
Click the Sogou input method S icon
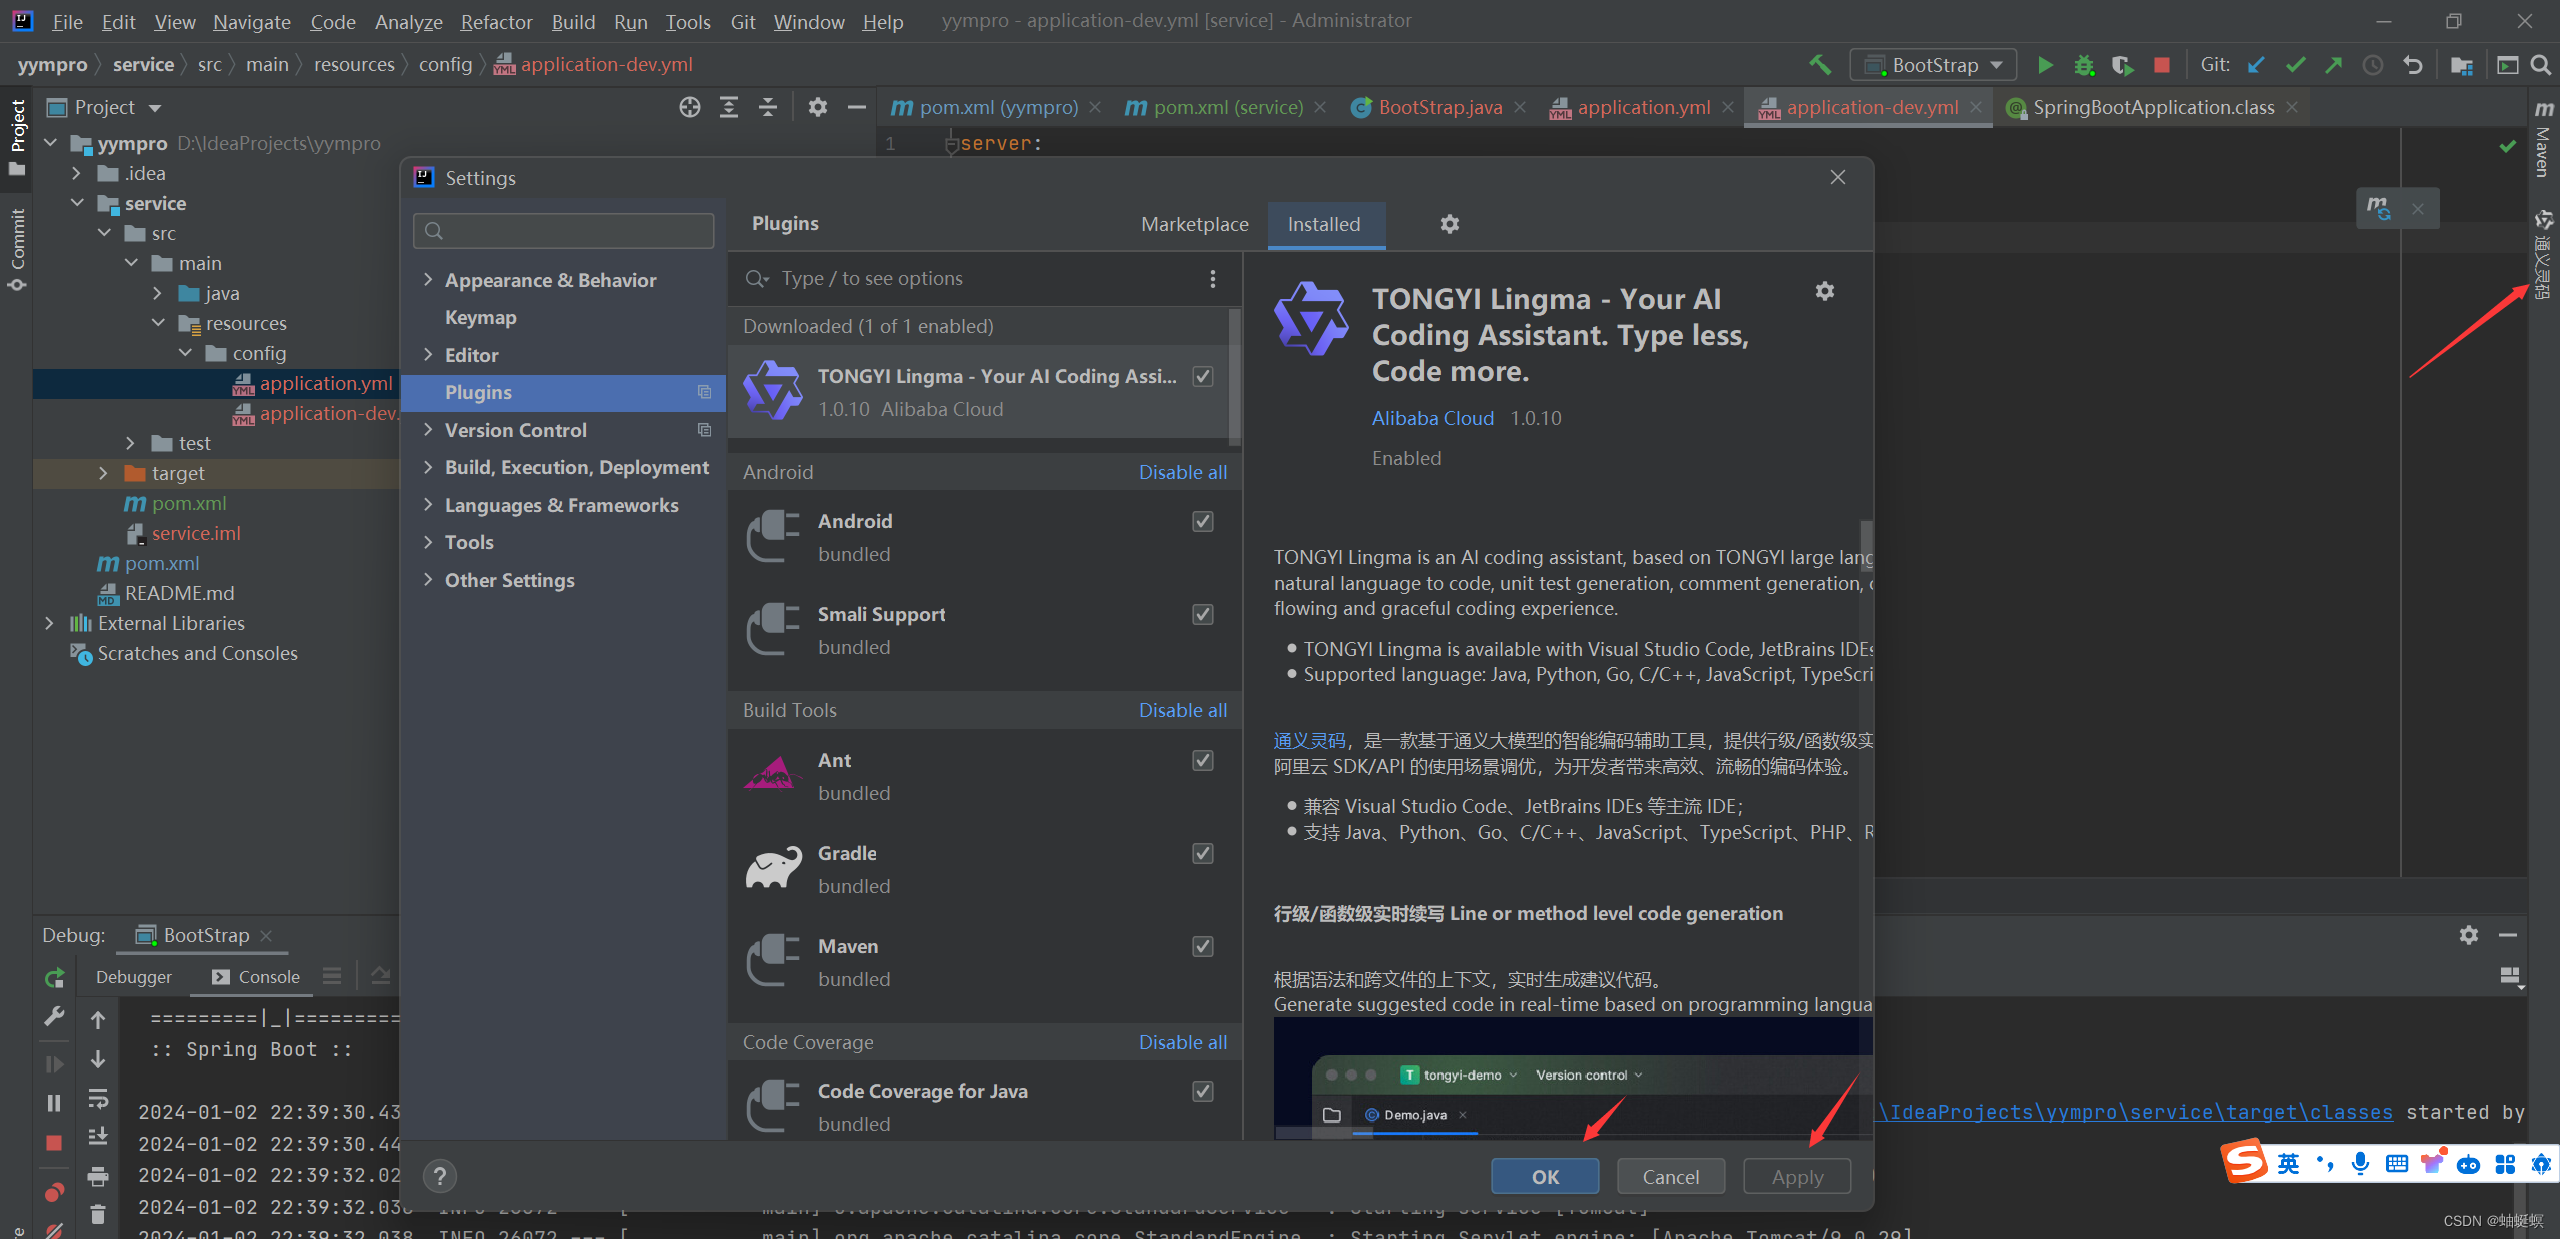[2245, 1162]
